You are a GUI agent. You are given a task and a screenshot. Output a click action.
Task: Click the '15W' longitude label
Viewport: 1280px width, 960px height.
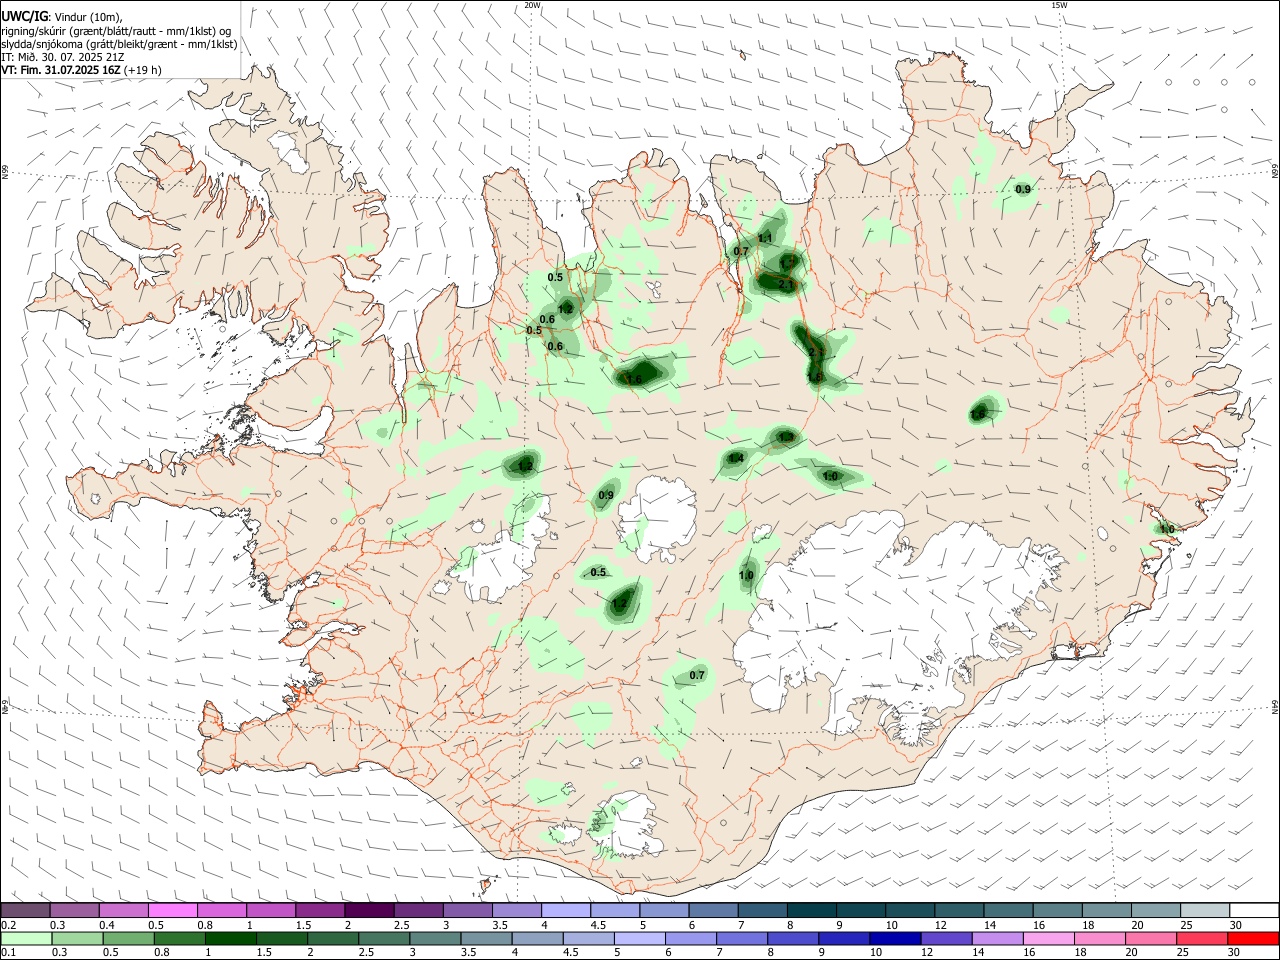pos(1059,5)
